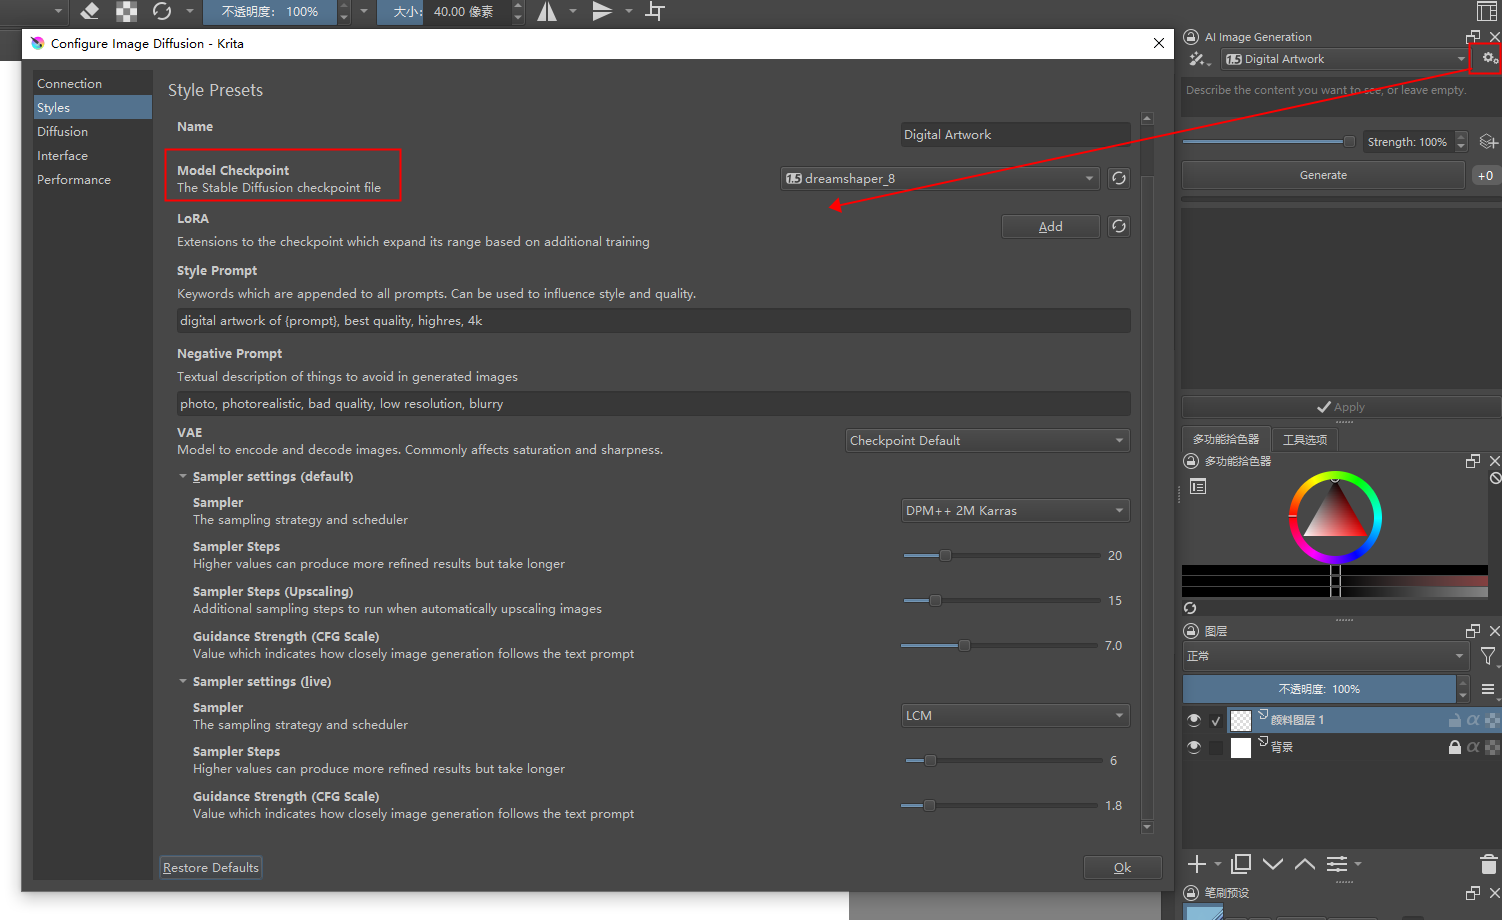The height and width of the screenshot is (920, 1502).
Task: Delete layer with the trash icon
Action: click(1488, 863)
